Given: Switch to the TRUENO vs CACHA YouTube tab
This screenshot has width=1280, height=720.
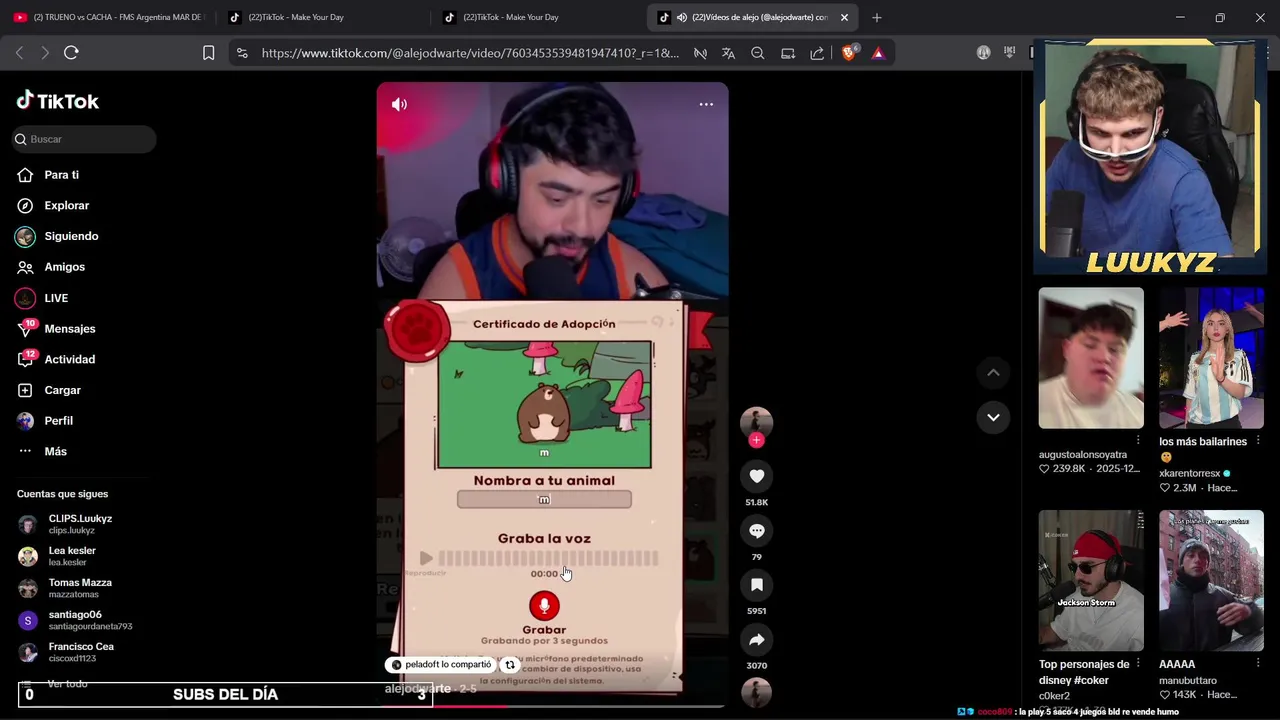Looking at the screenshot, I should pyautogui.click(x=108, y=17).
